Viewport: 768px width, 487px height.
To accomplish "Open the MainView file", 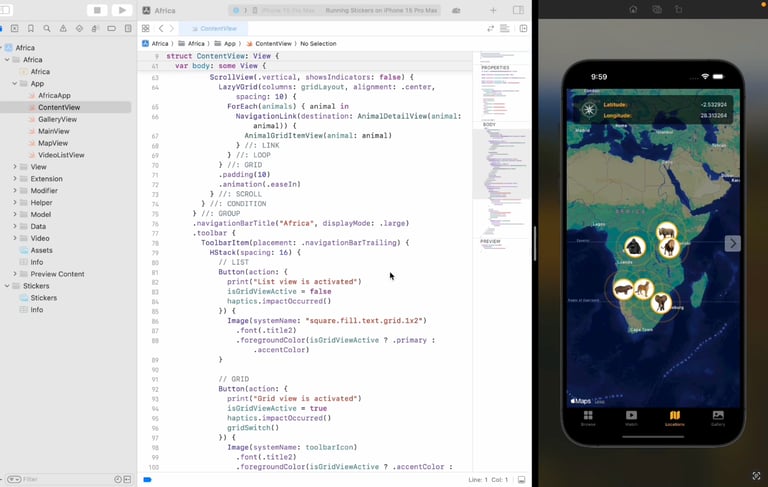I will [53, 131].
